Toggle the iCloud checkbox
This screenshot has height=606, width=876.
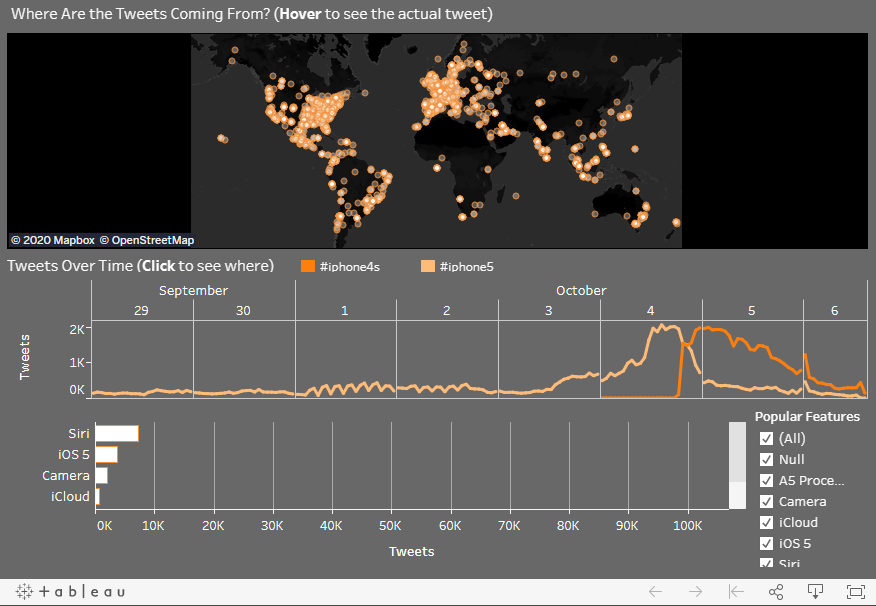point(767,522)
